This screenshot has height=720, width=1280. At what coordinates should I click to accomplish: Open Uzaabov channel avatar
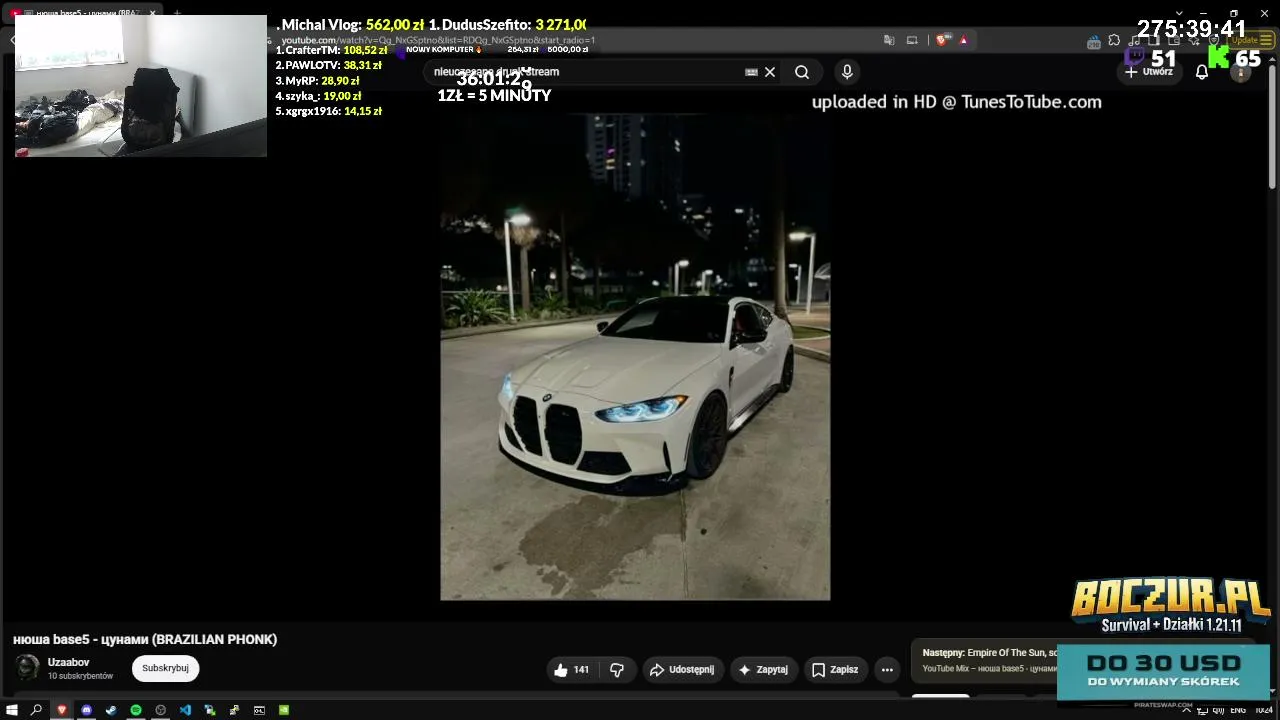(x=28, y=668)
